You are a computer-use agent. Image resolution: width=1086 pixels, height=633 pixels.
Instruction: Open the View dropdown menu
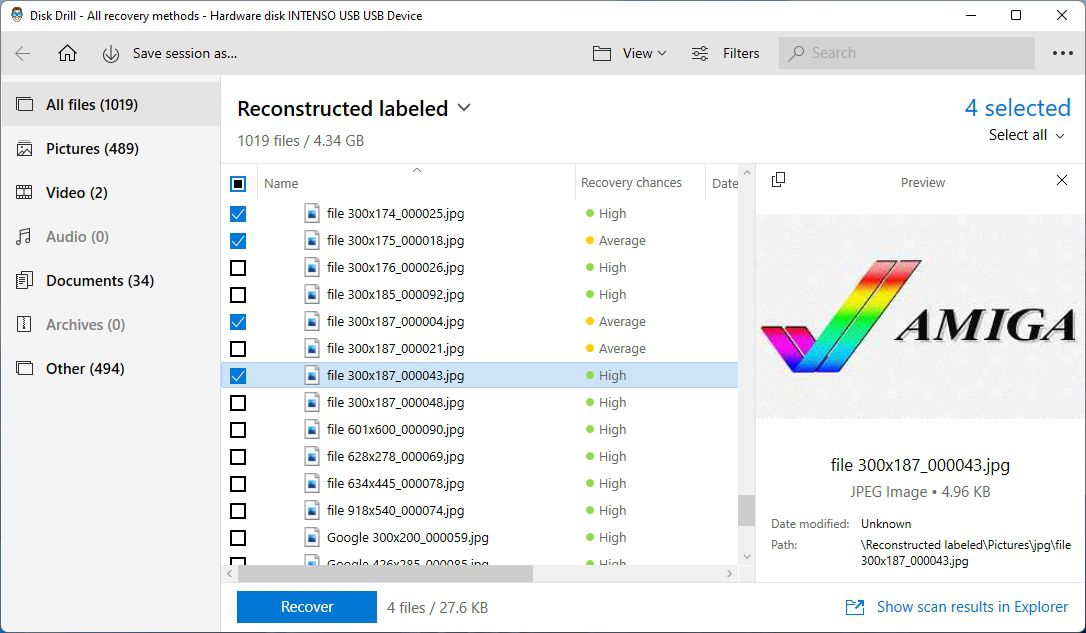[x=644, y=53]
